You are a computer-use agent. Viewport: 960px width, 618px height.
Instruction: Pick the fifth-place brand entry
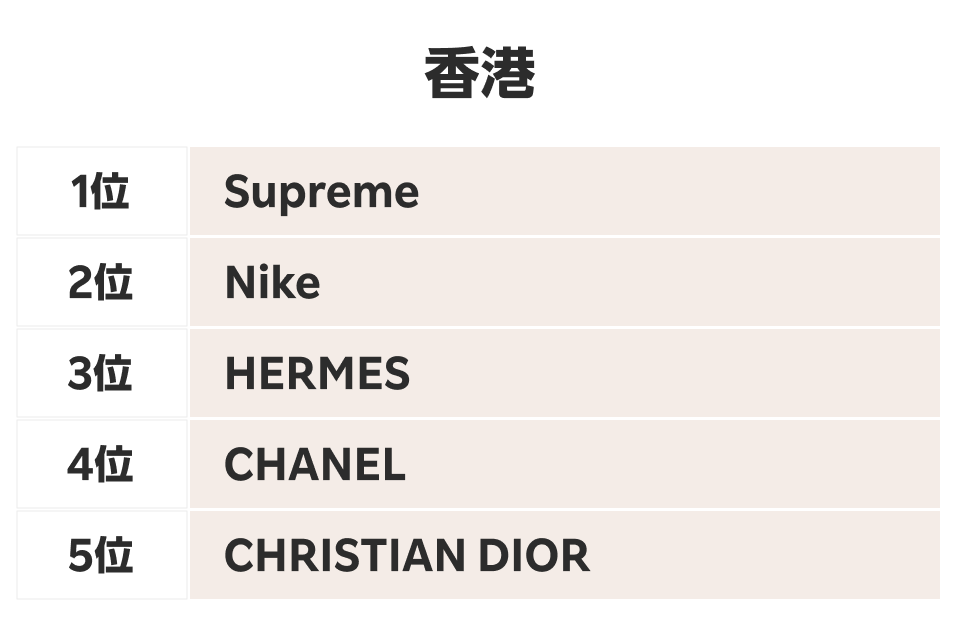(x=406, y=556)
